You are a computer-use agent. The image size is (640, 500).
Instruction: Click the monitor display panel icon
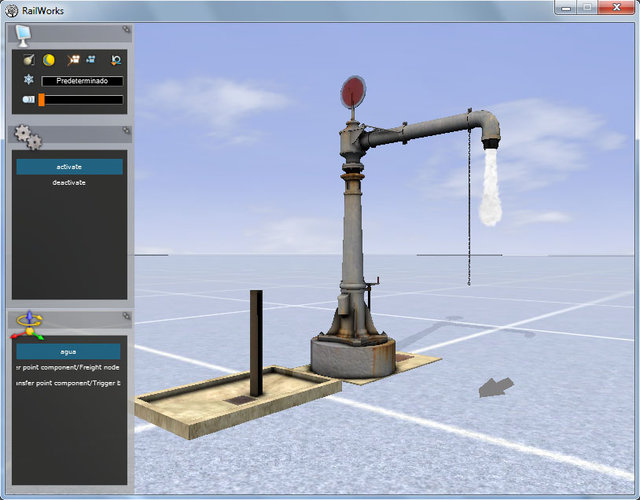click(22, 35)
